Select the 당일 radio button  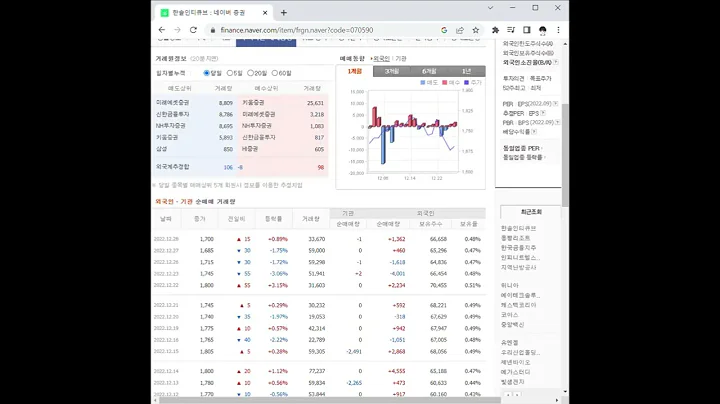point(207,73)
